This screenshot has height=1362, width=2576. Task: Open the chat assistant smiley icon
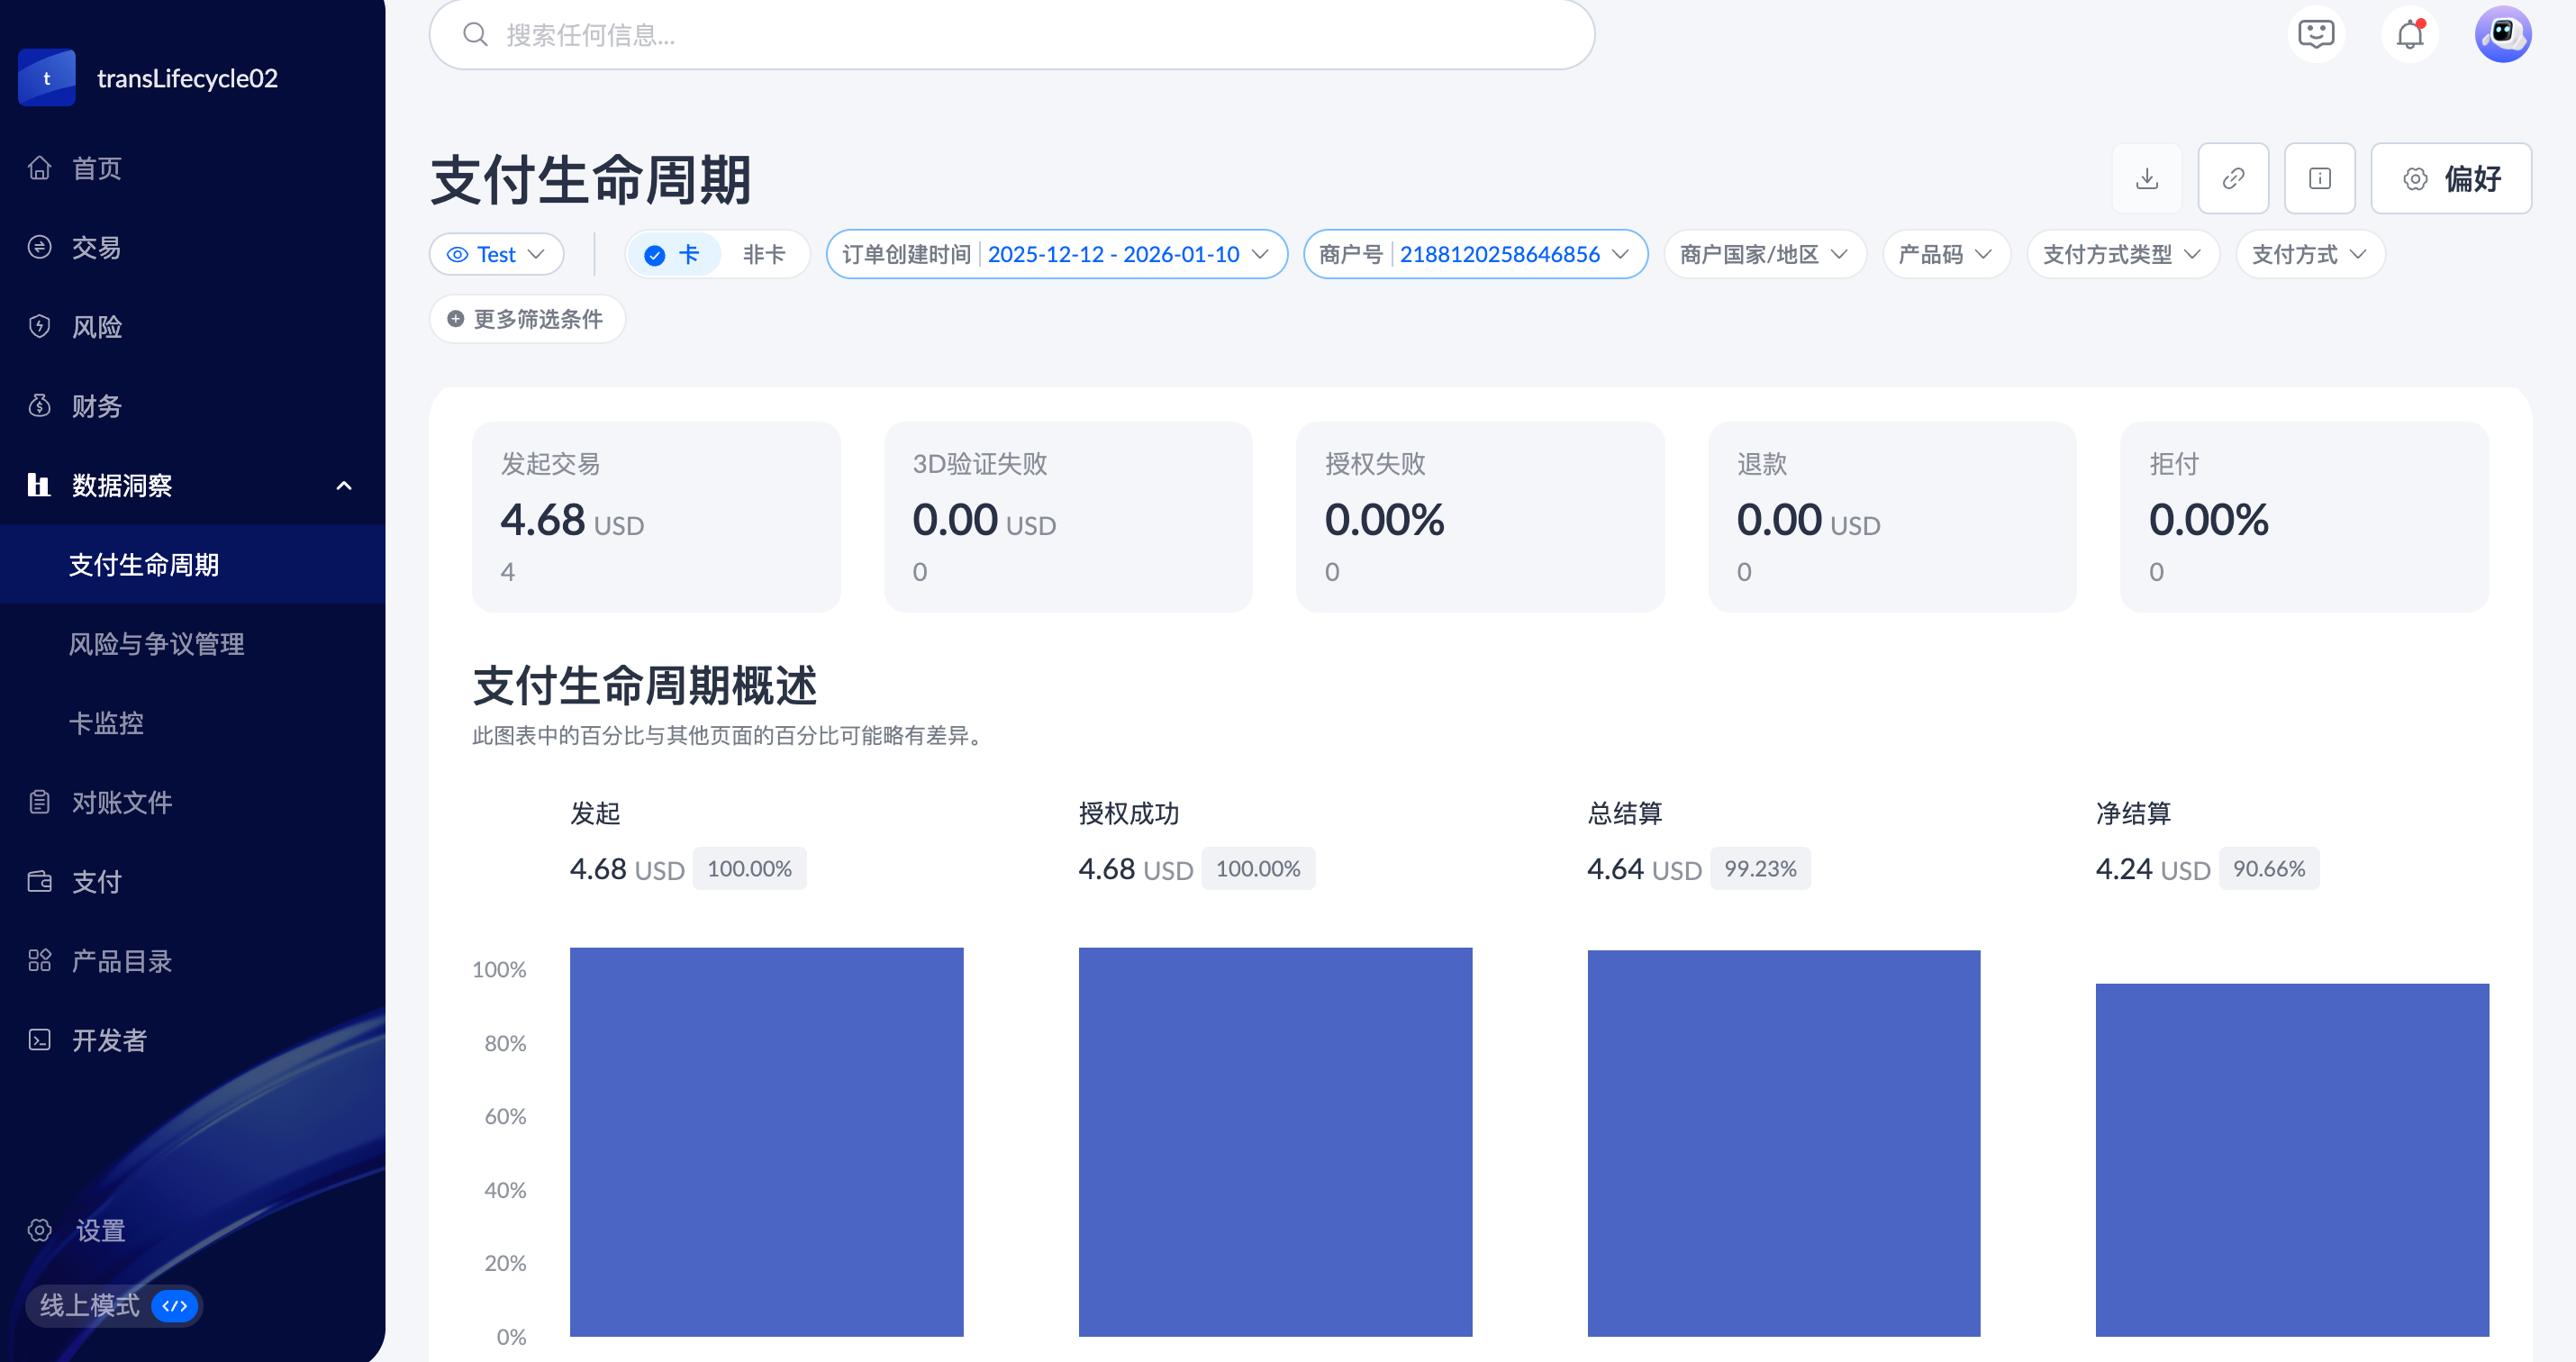tap(2315, 35)
